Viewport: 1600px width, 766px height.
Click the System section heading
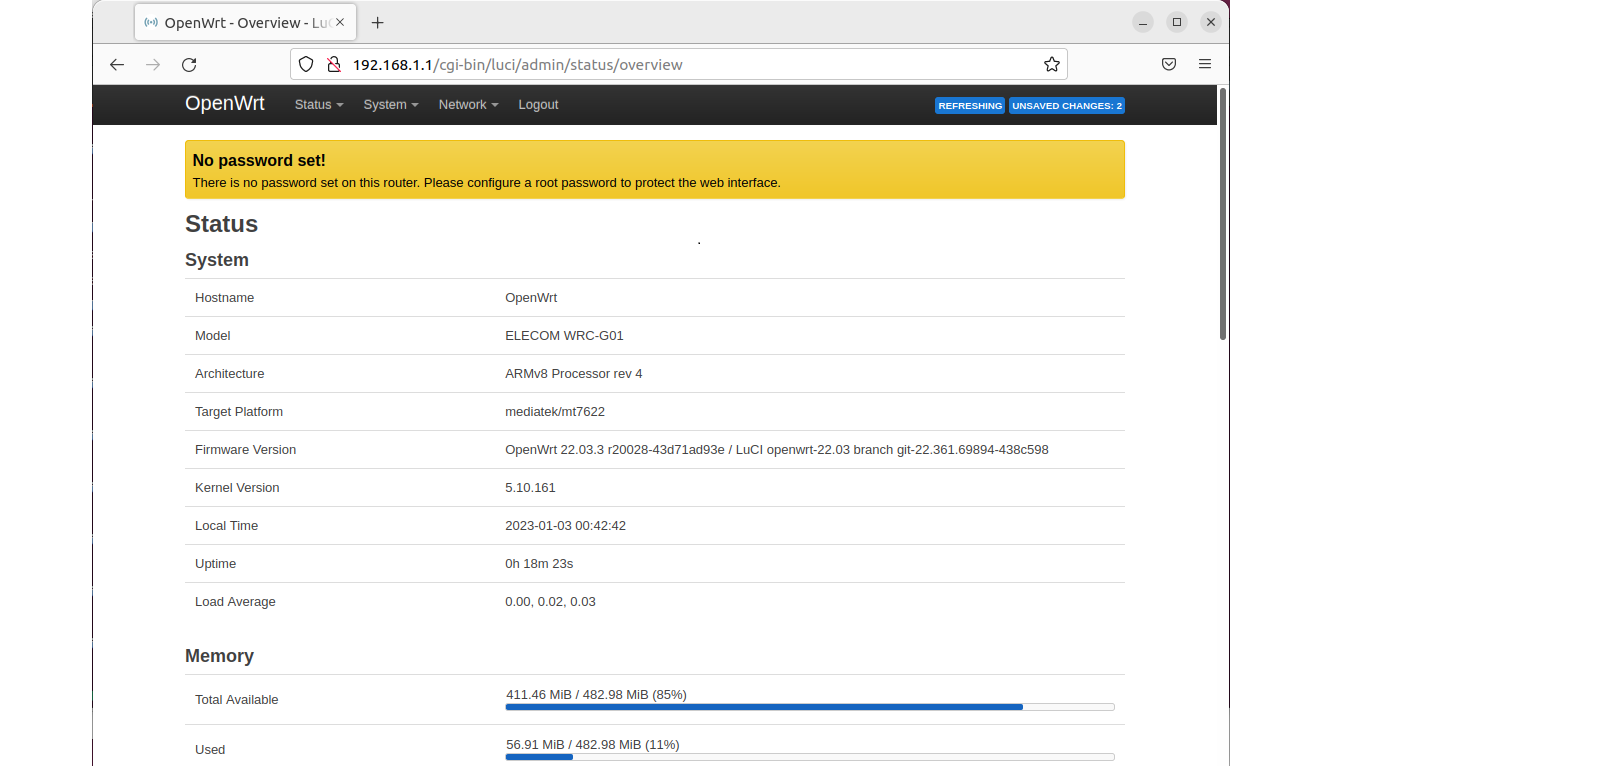(217, 260)
